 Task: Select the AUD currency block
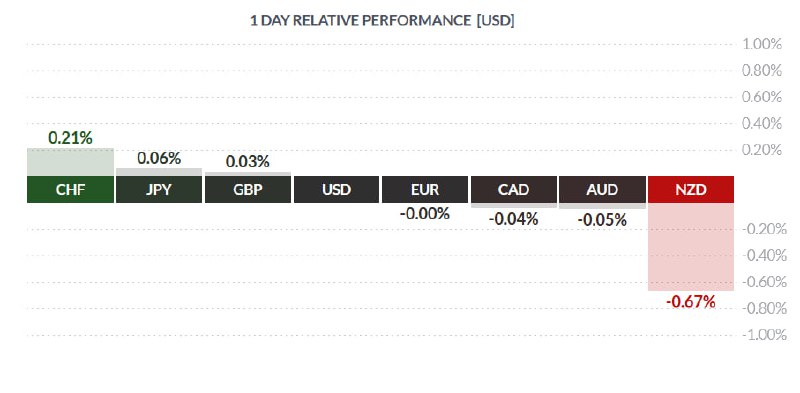[602, 189]
